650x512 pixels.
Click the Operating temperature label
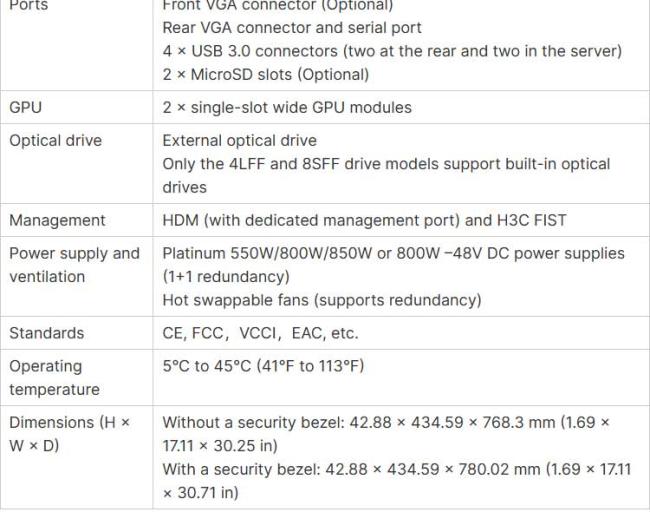[x=54, y=378]
